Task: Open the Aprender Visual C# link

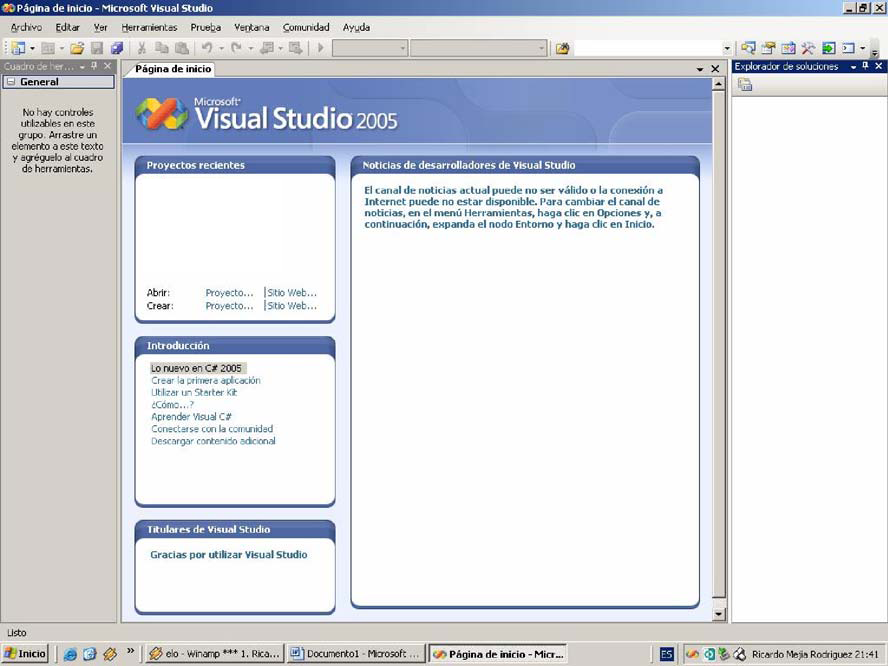Action: point(191,417)
